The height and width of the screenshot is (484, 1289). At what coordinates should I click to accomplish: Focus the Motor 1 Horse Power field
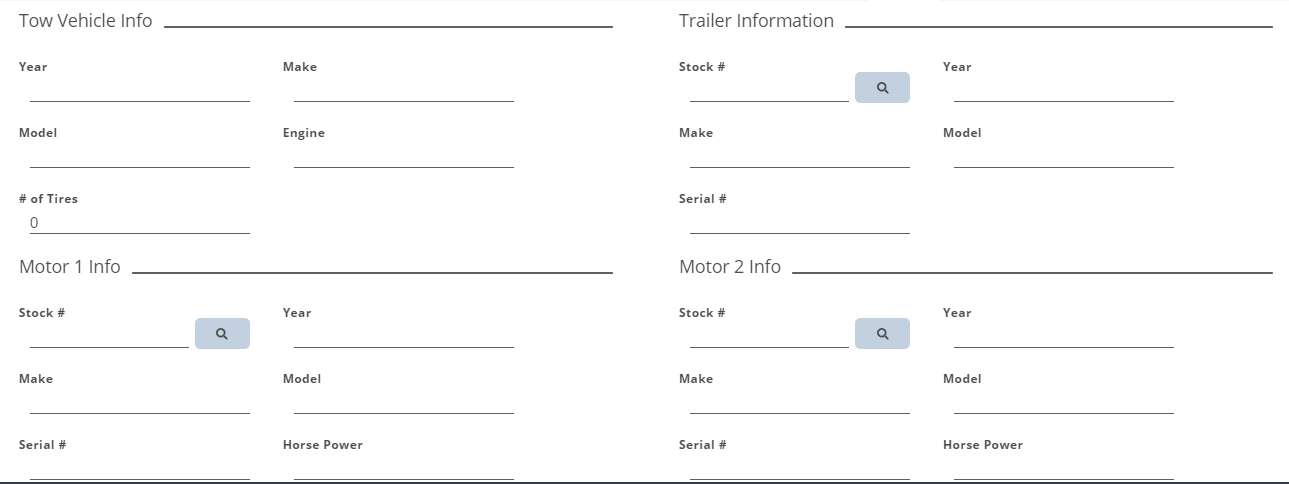404,468
